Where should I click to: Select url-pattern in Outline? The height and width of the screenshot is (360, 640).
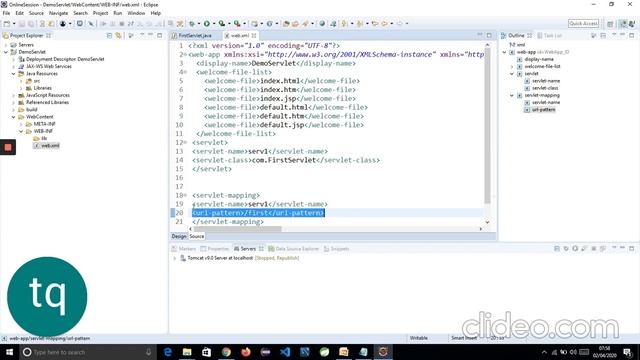tap(543, 110)
